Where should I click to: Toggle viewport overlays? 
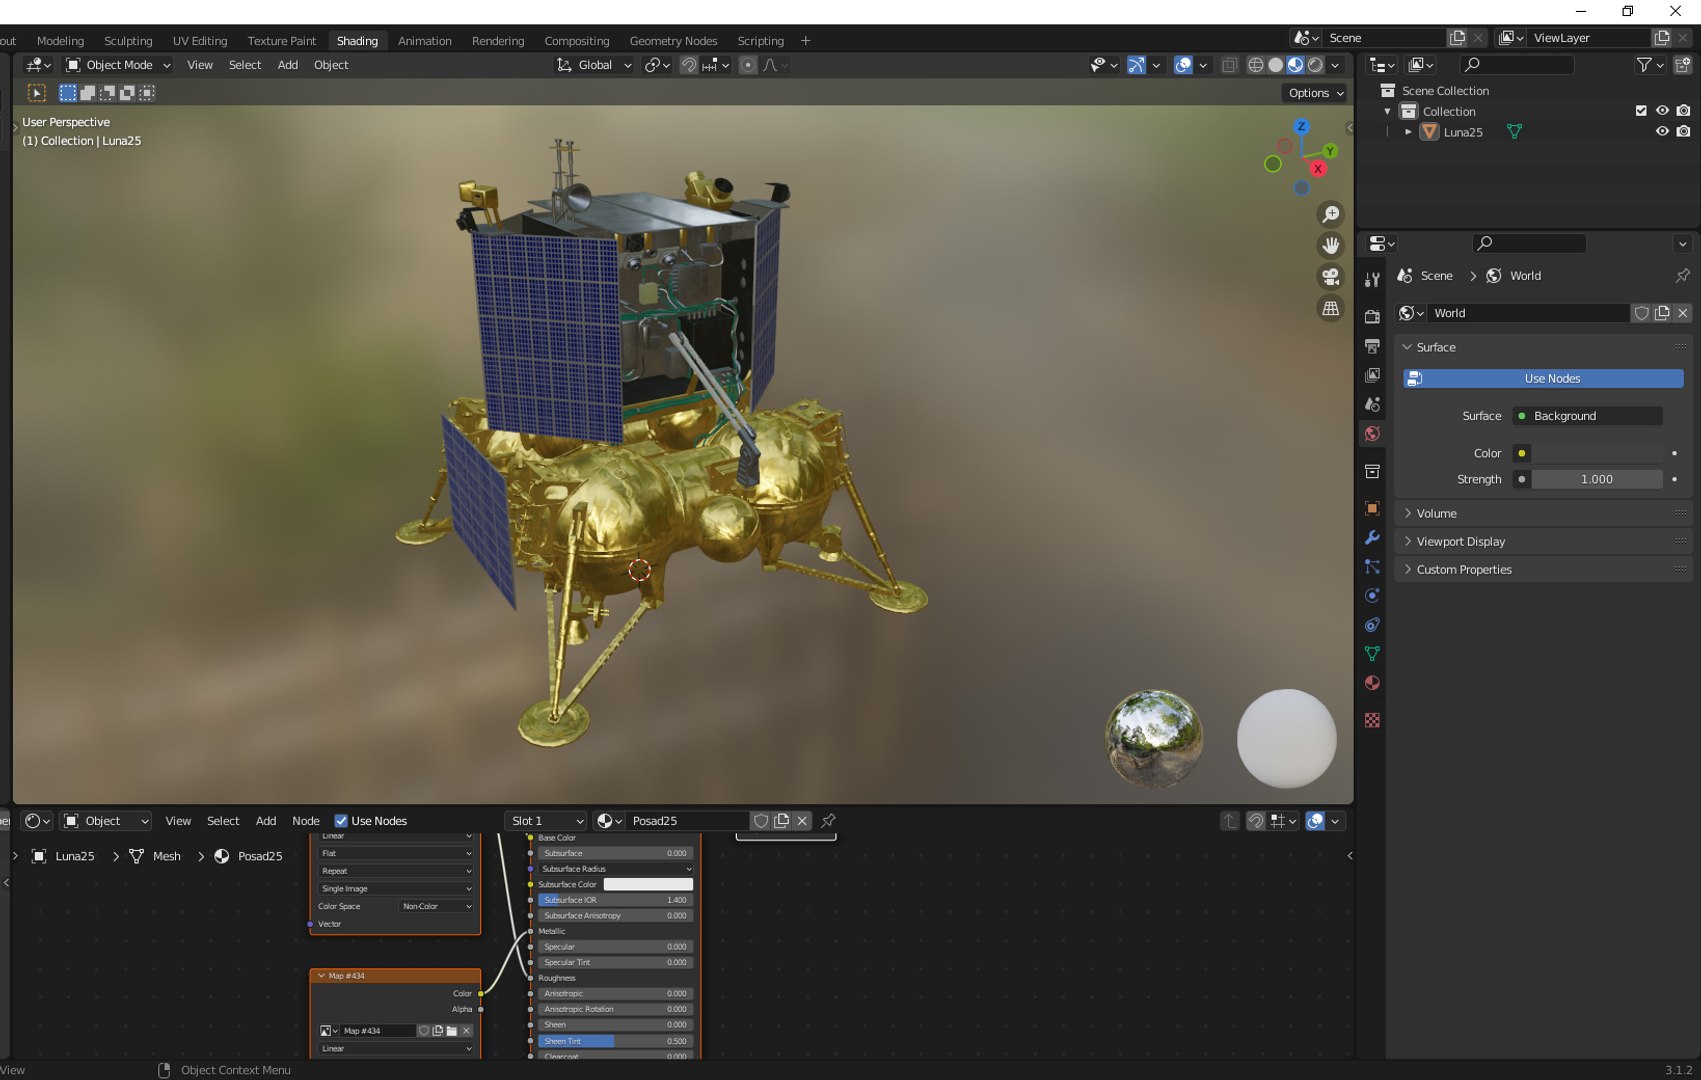(1183, 65)
